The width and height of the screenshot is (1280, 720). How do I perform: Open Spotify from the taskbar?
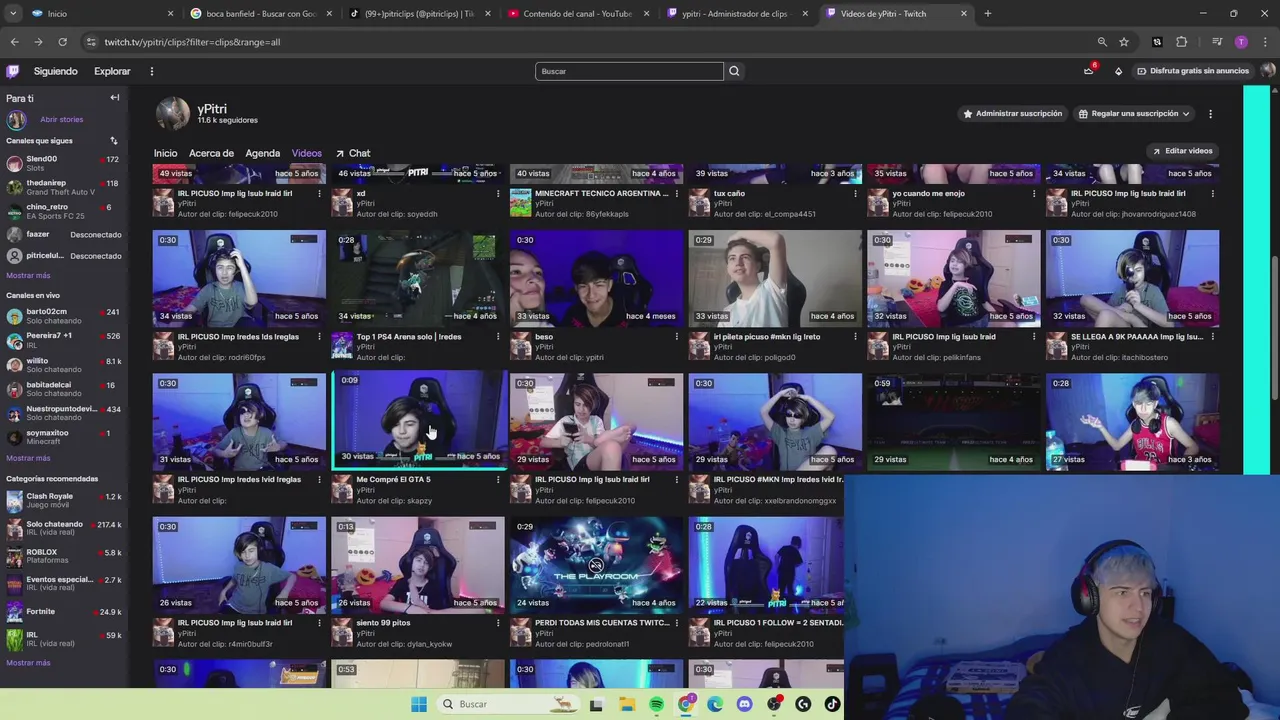tap(656, 704)
